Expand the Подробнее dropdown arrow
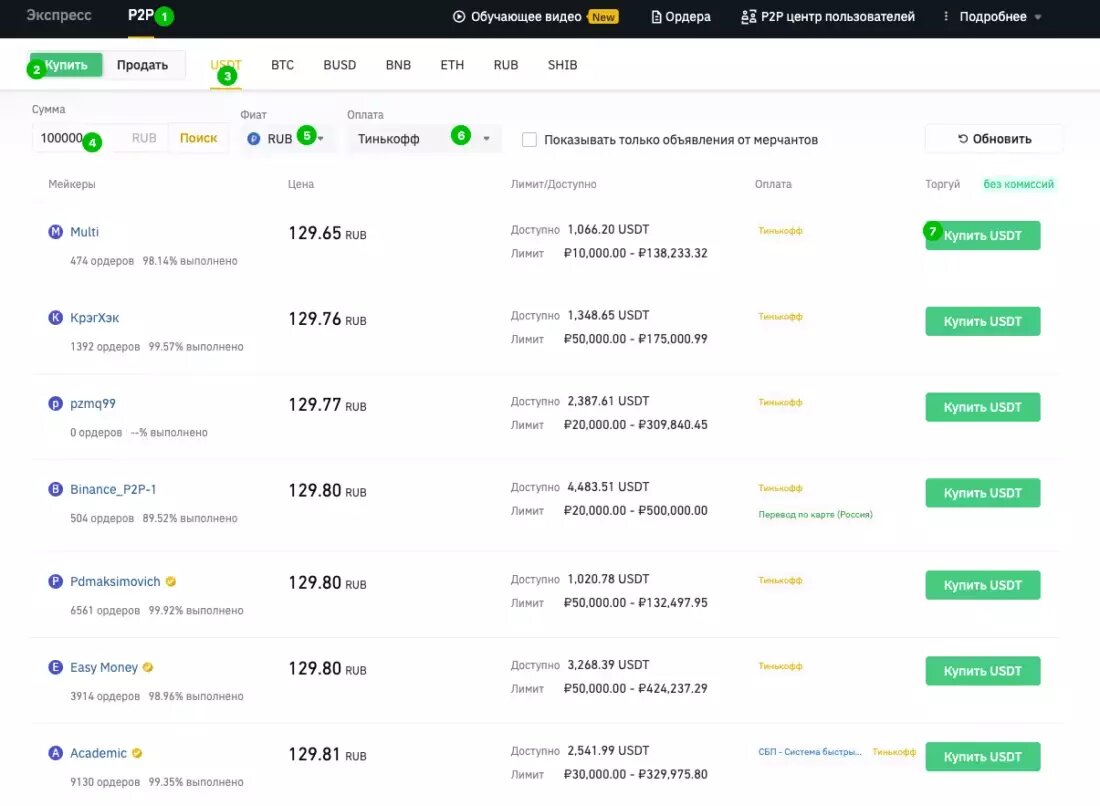The height and width of the screenshot is (806, 1100). point(1038,17)
